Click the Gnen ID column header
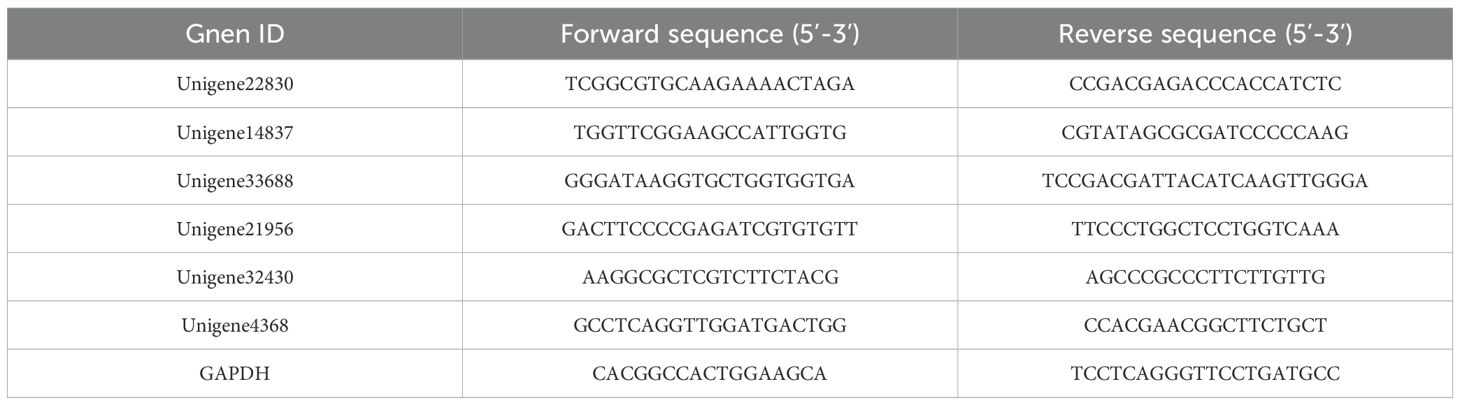1460x405 pixels. click(235, 34)
